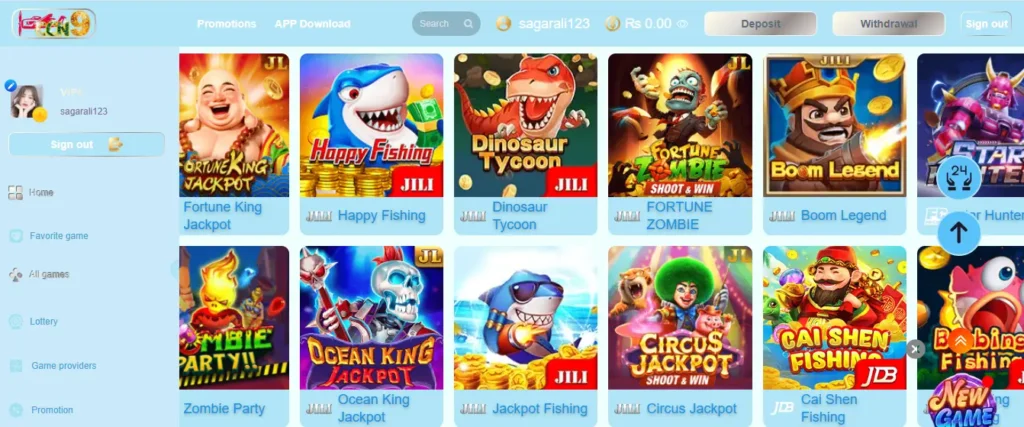1024x427 pixels.
Task: Edit the profile avatar pencil icon
Action: click(10, 85)
